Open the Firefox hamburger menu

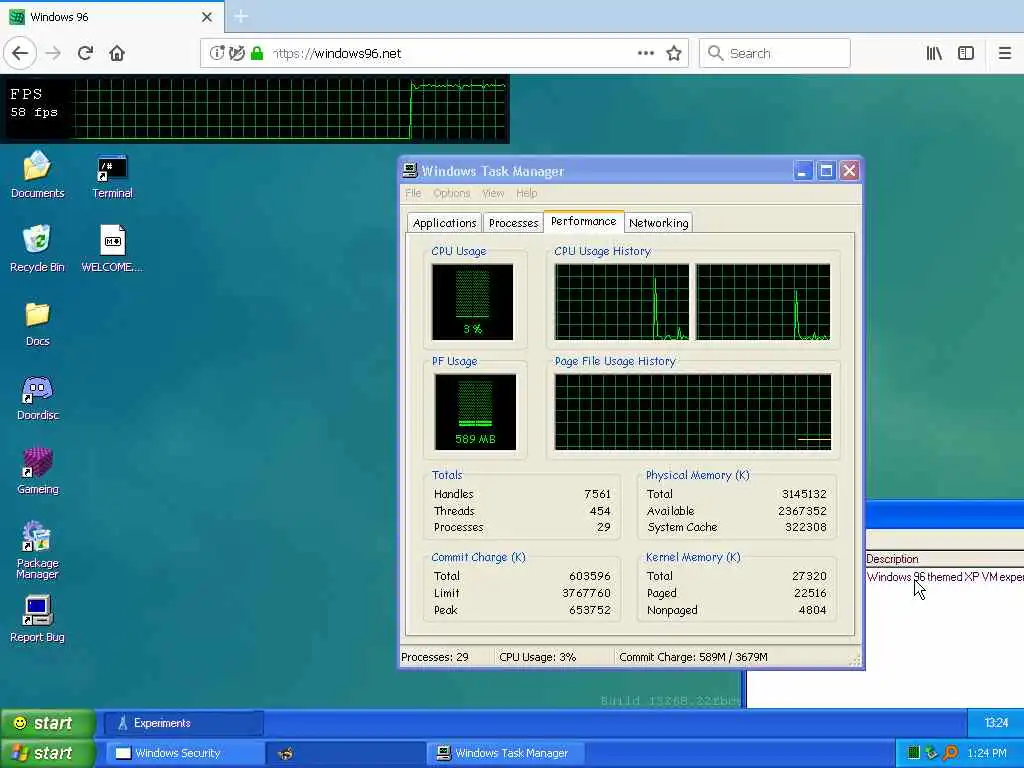click(1005, 53)
